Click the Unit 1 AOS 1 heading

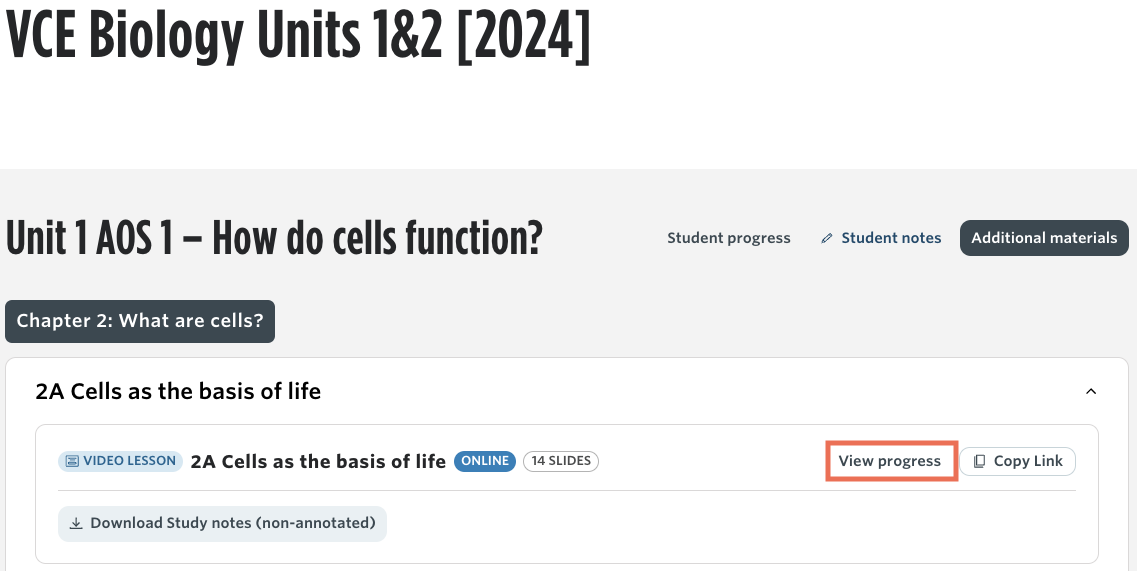point(274,238)
